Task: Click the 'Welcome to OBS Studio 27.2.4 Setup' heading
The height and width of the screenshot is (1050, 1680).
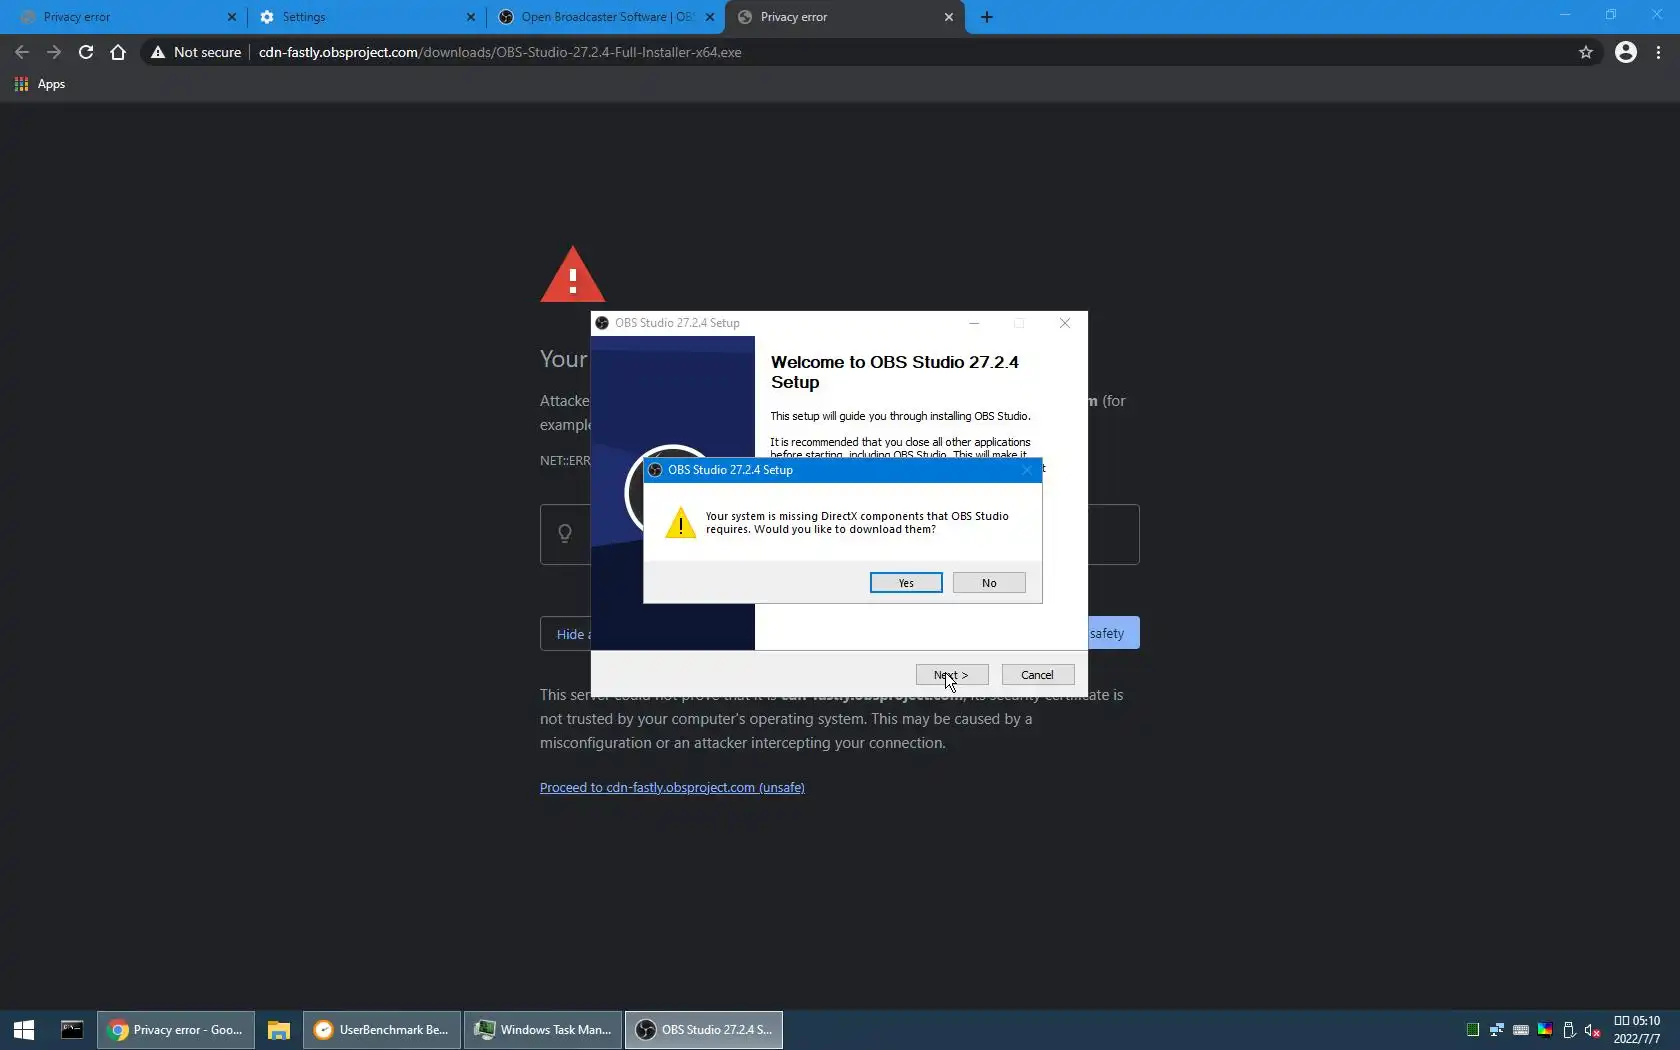Action: point(895,372)
